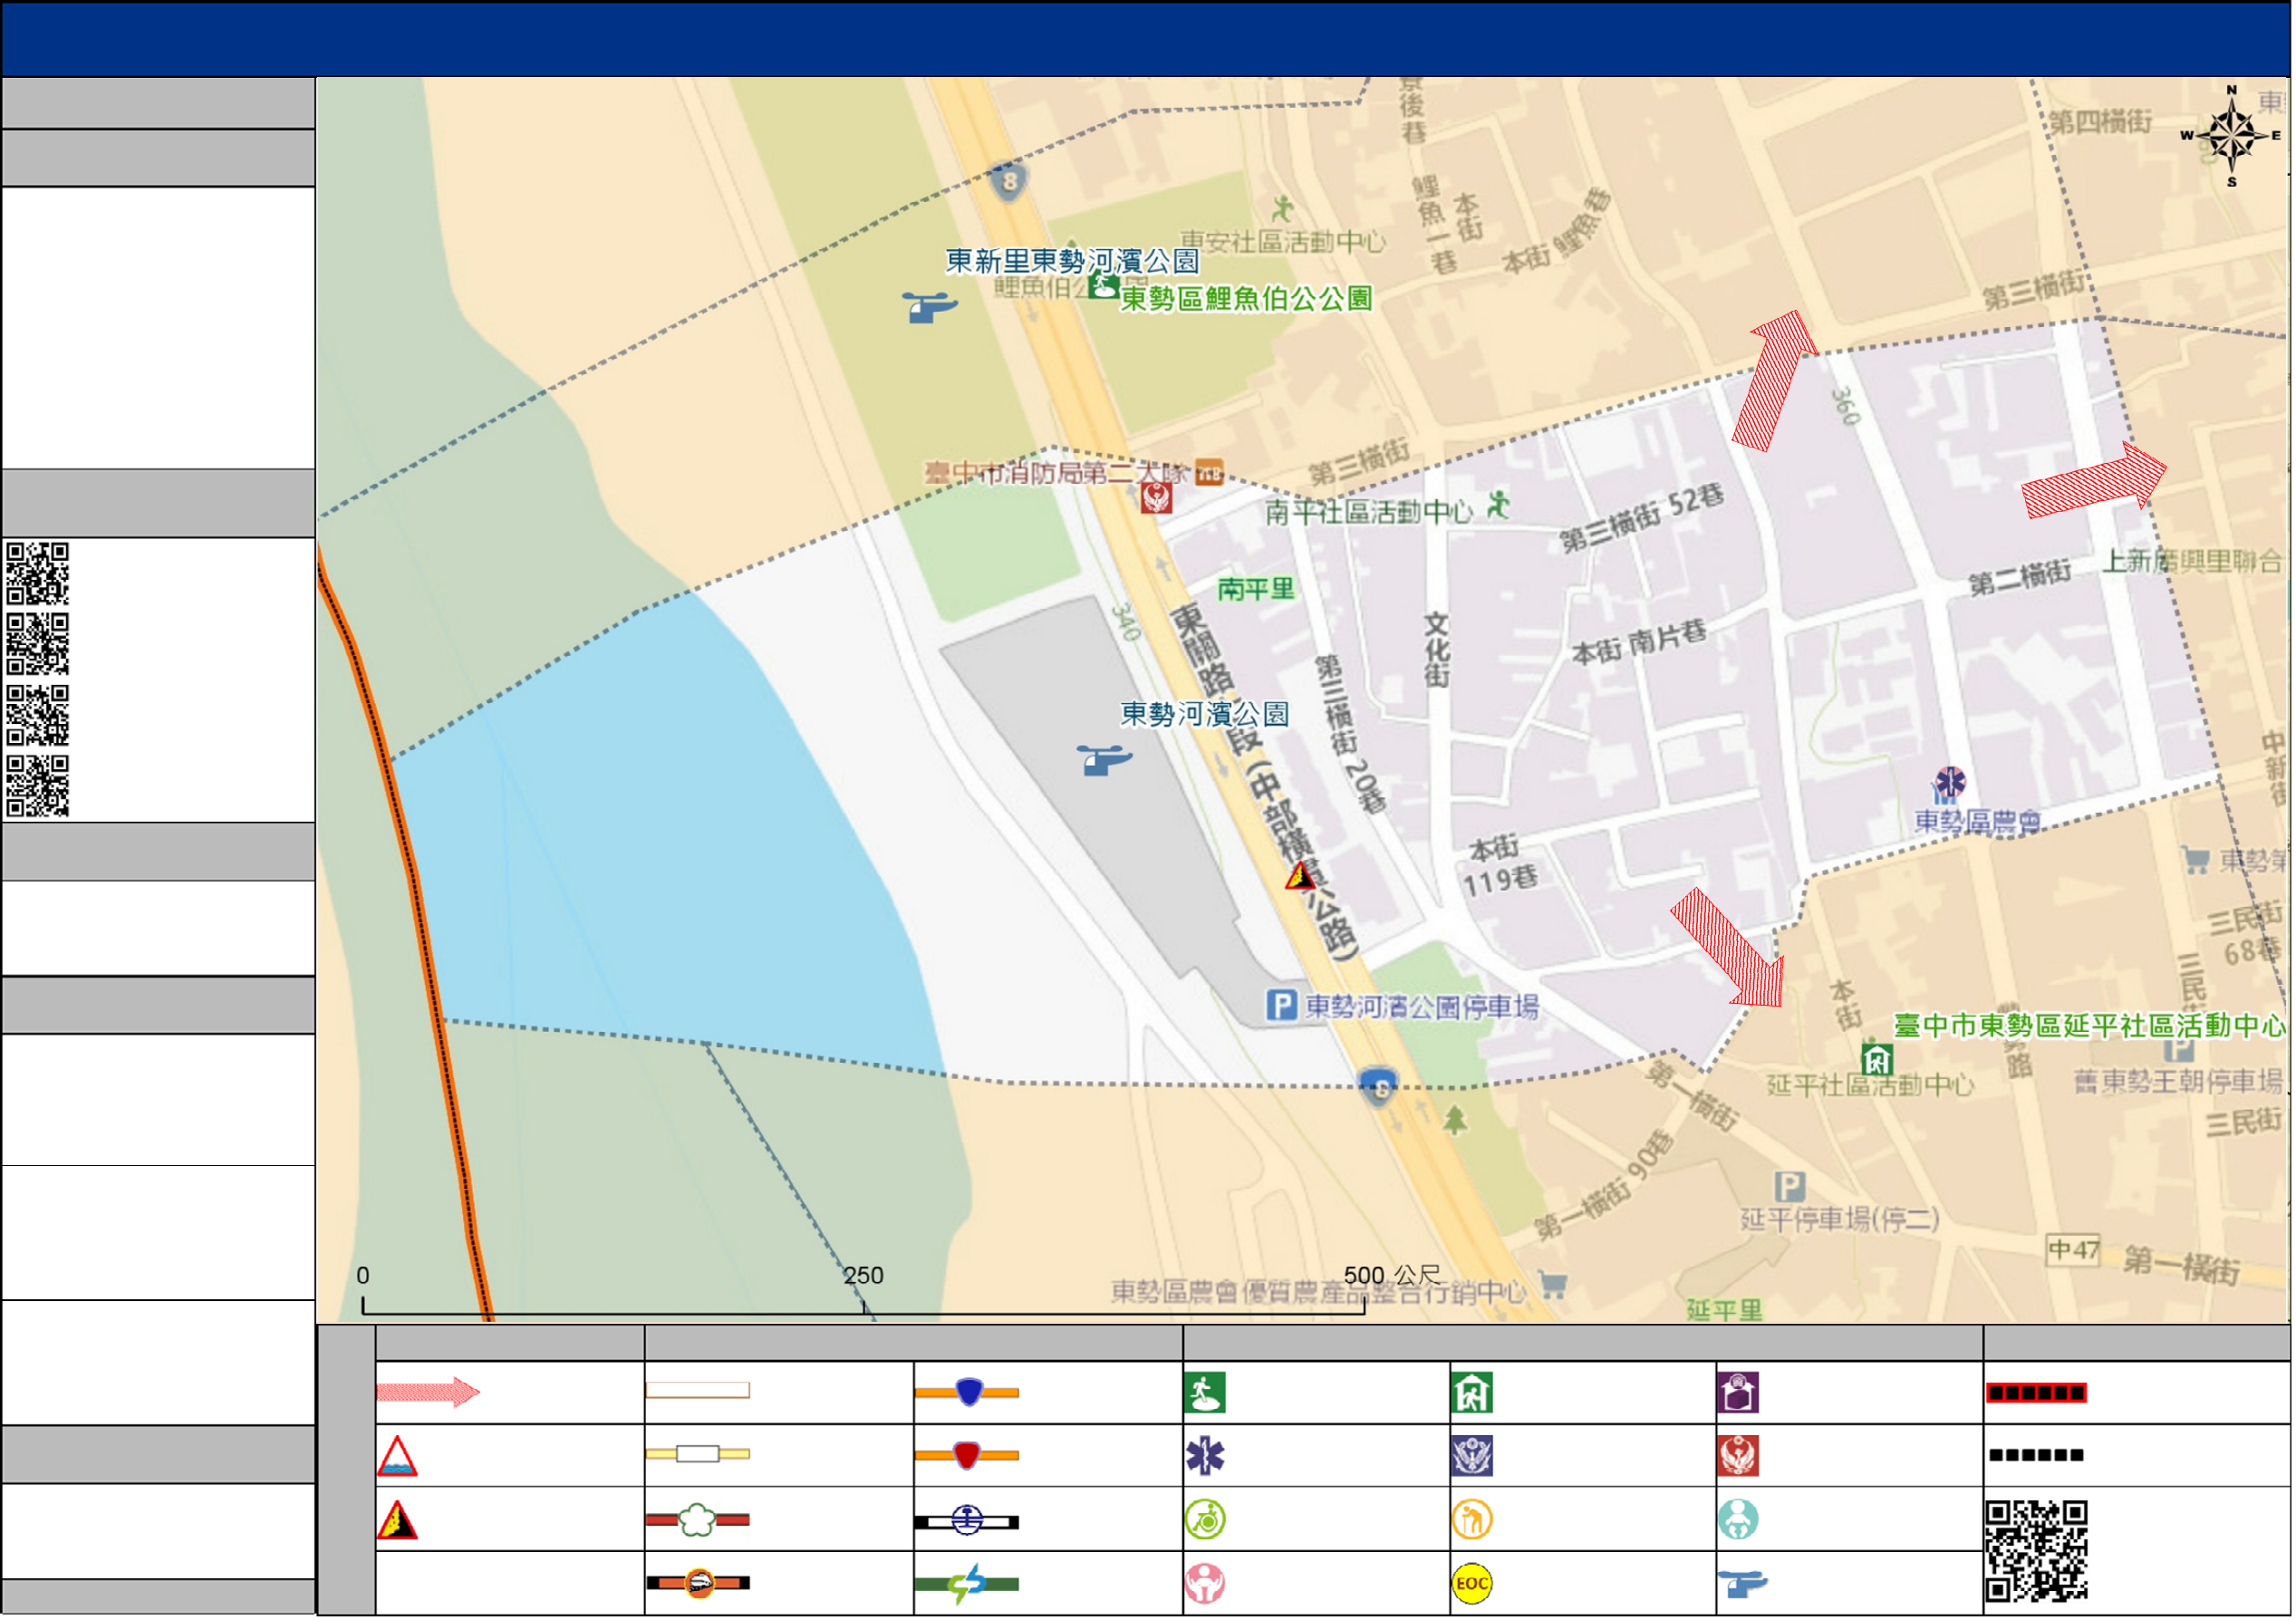Screen dimensions: 2296x1620
Task: Click the running figure icon above 南安社區活動中心
Action: coord(1283,209)
